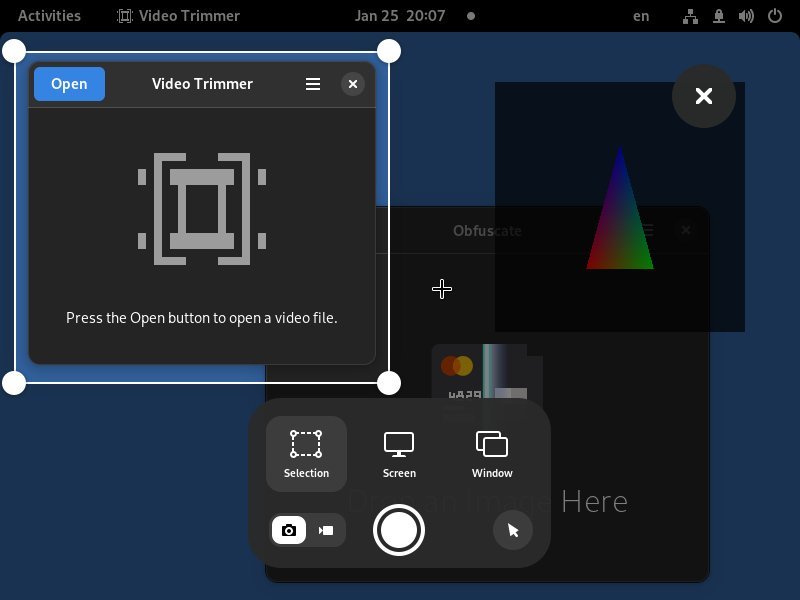Click the bottom-right selection resize handle

tap(388, 382)
